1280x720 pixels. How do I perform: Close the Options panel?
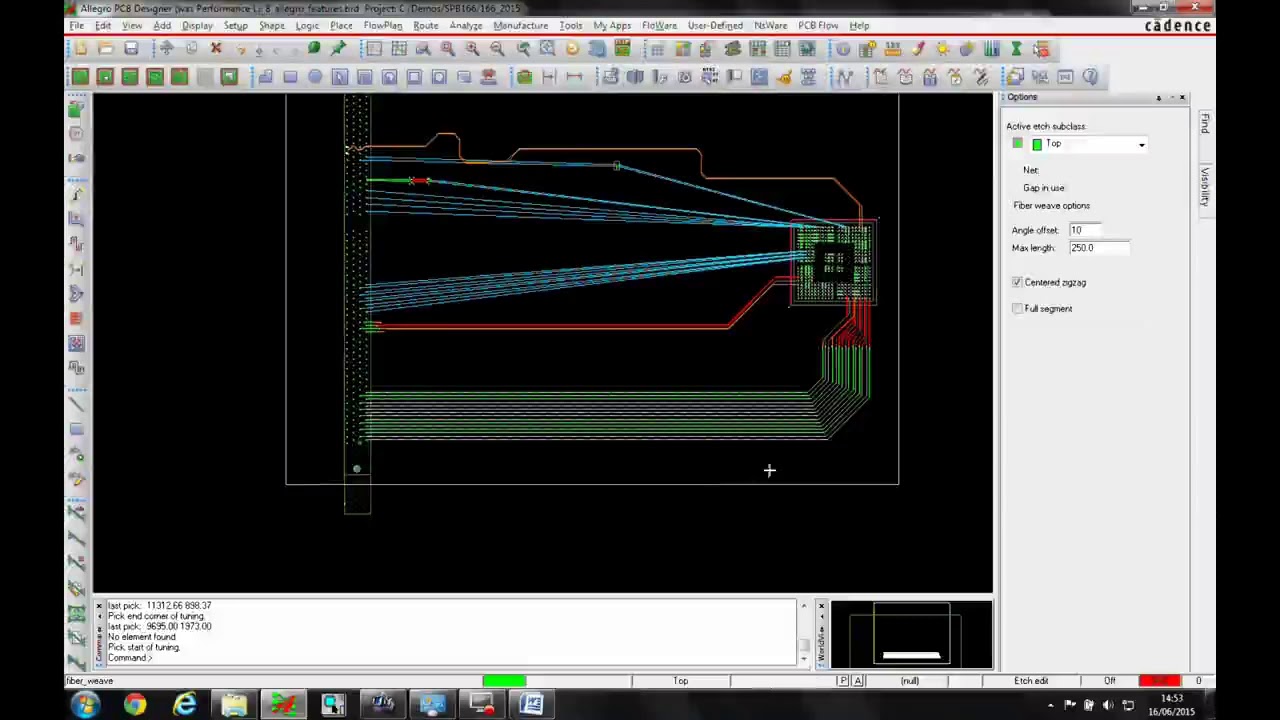[1182, 97]
